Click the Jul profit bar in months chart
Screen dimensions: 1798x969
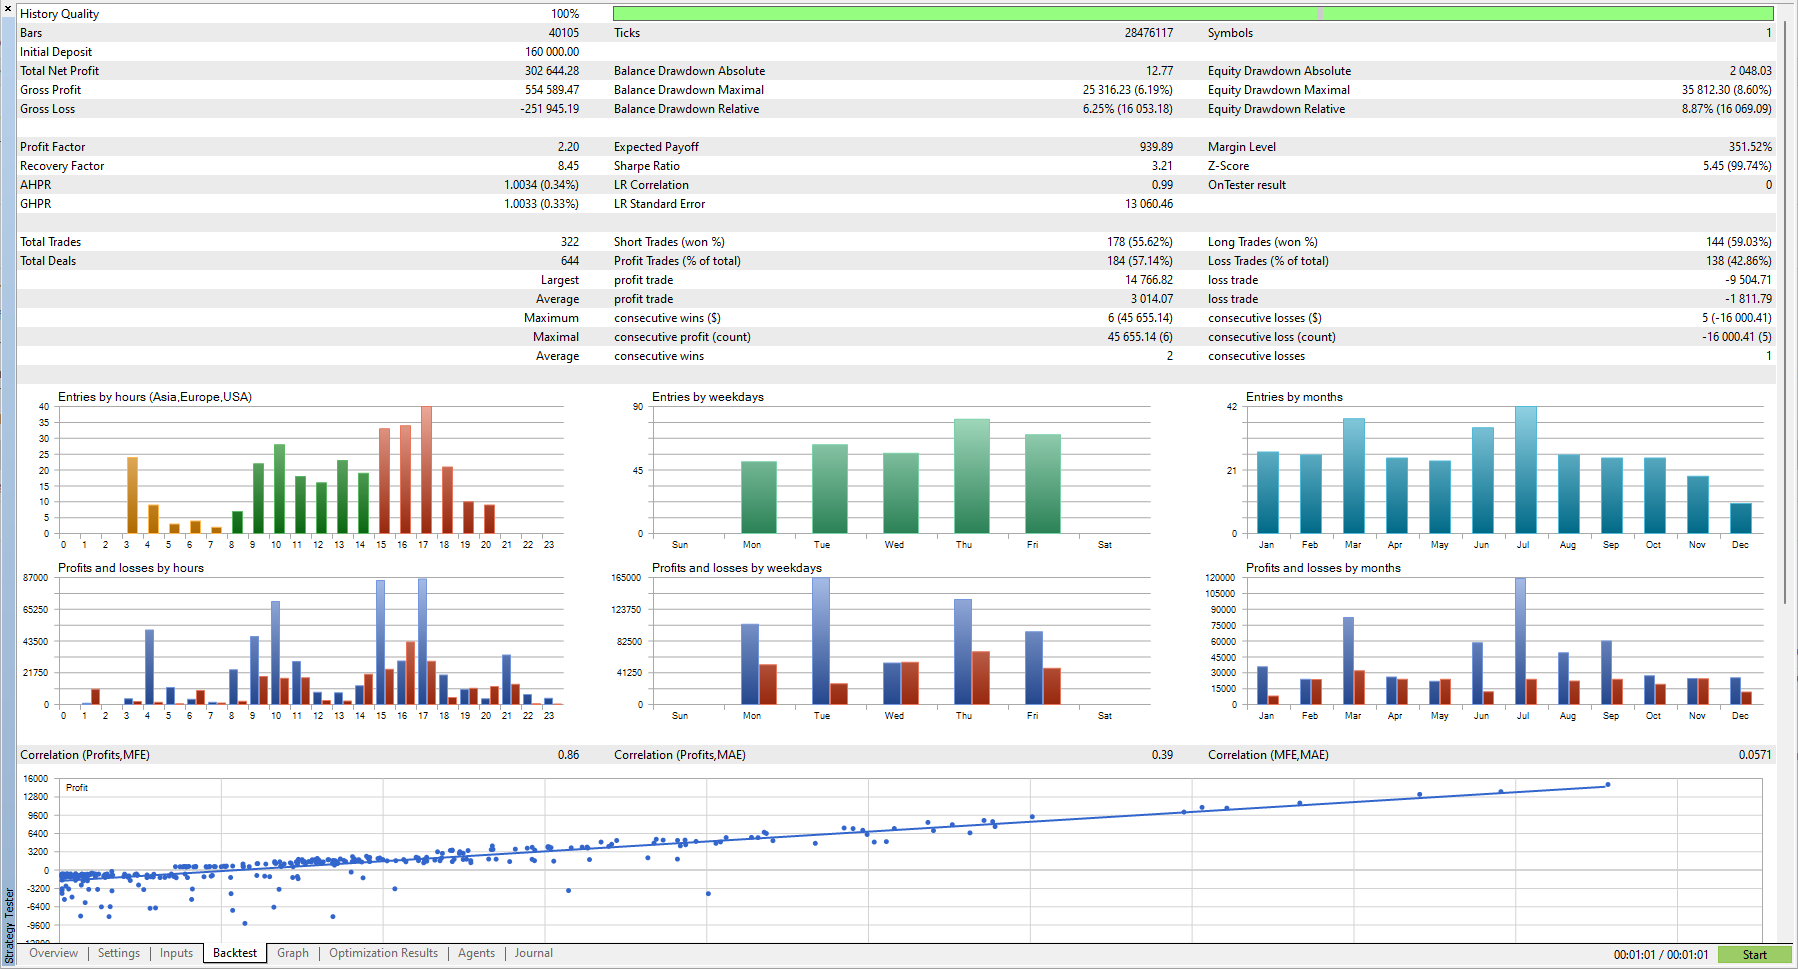[1520, 640]
